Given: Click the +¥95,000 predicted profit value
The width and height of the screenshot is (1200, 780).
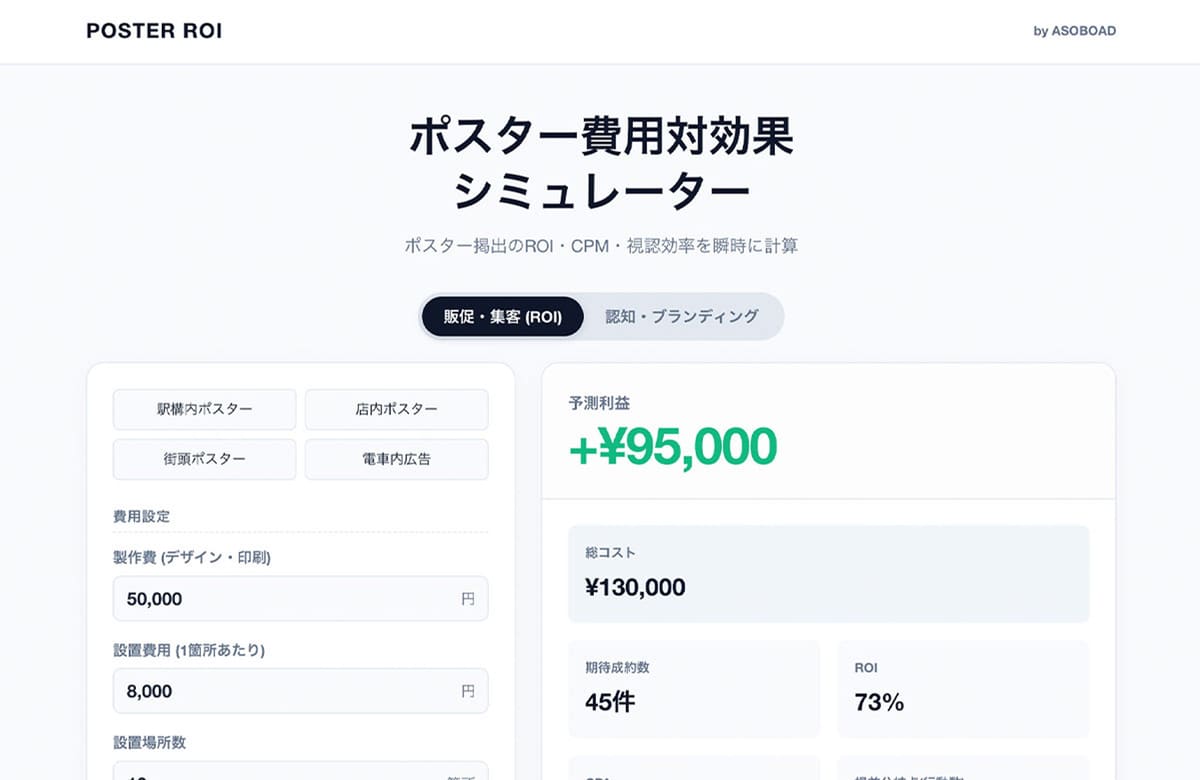Looking at the screenshot, I should [x=673, y=447].
